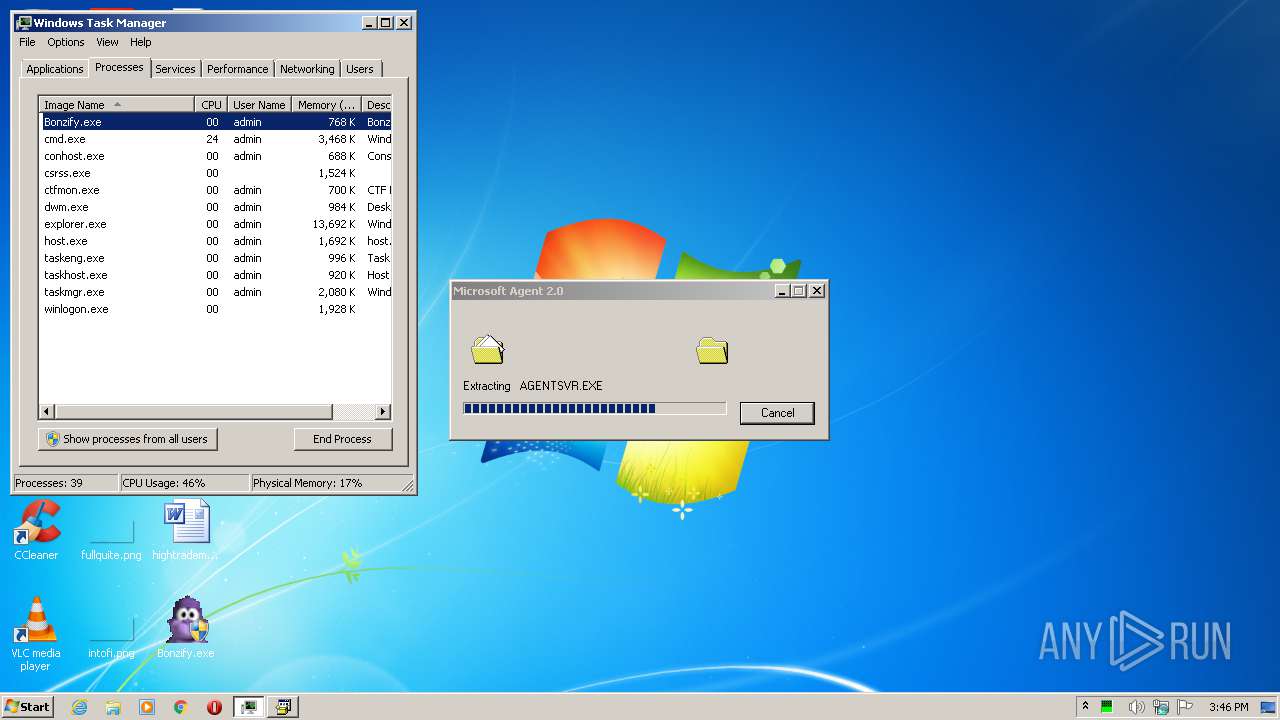Open Windows Explorer from the taskbar

point(113,707)
